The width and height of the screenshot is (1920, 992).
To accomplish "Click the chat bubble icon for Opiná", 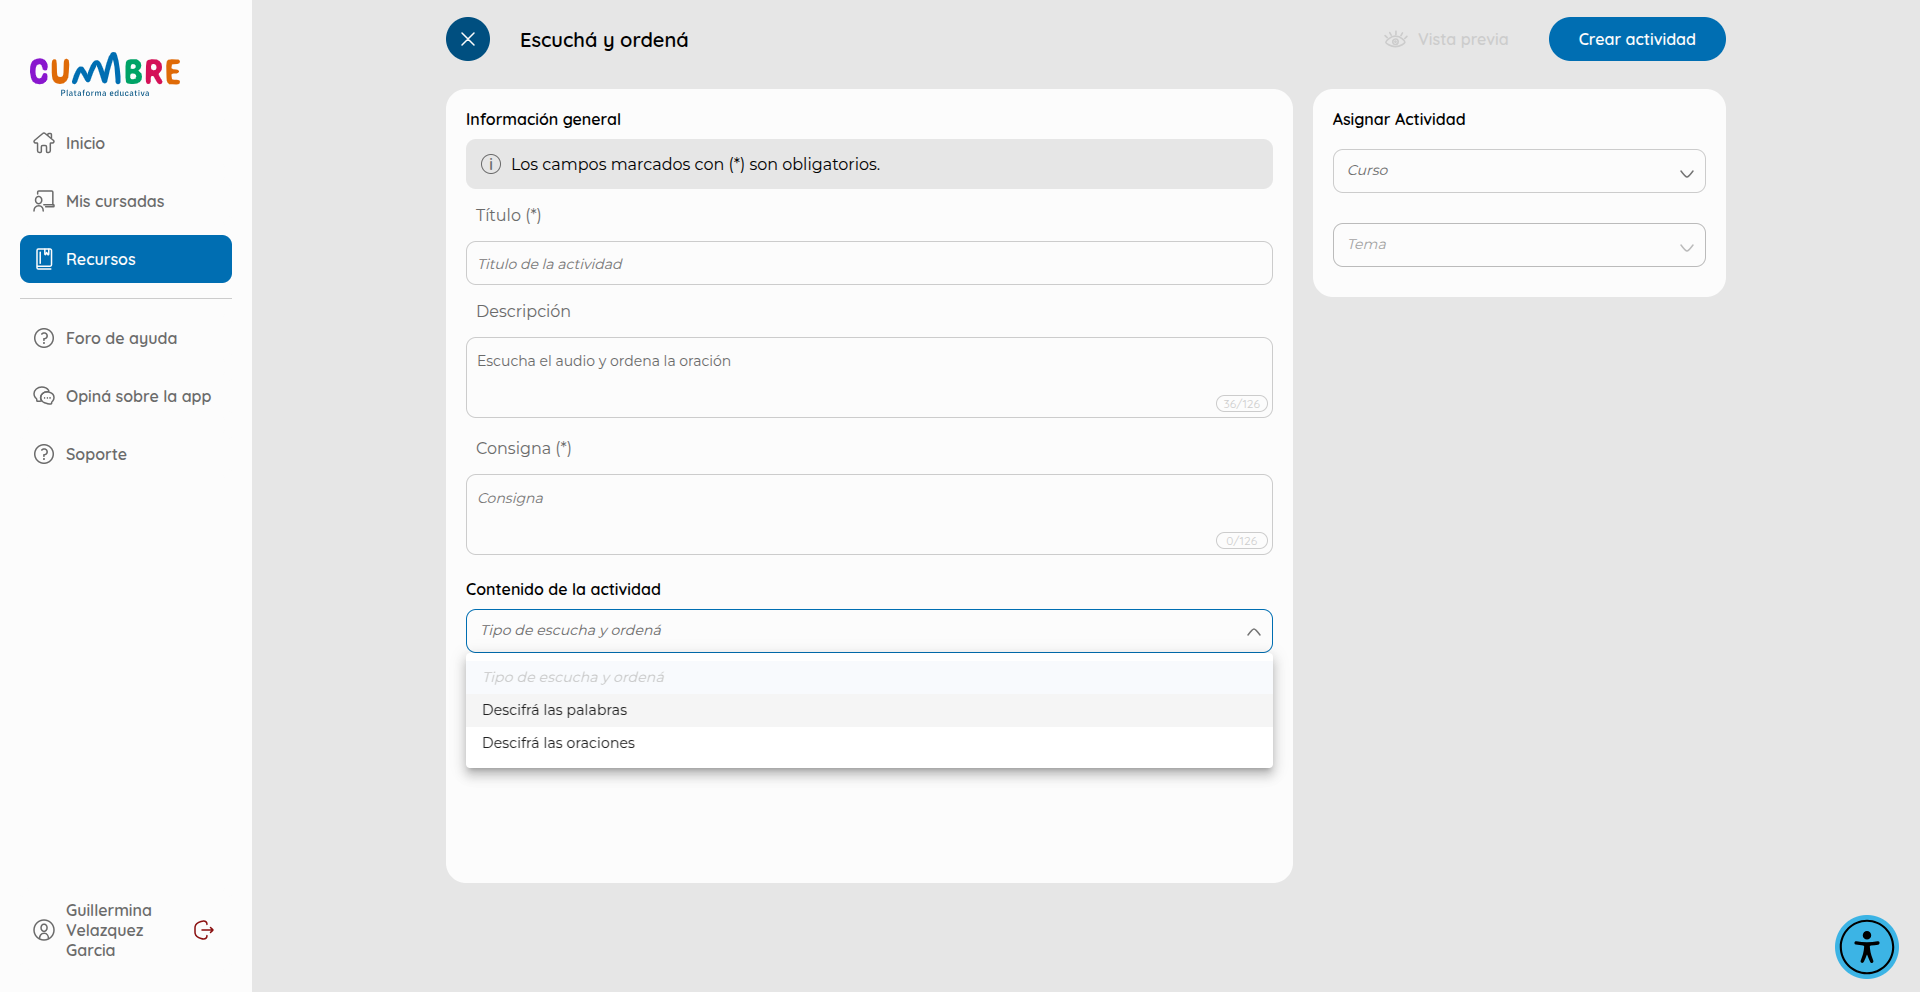I will click(x=44, y=396).
